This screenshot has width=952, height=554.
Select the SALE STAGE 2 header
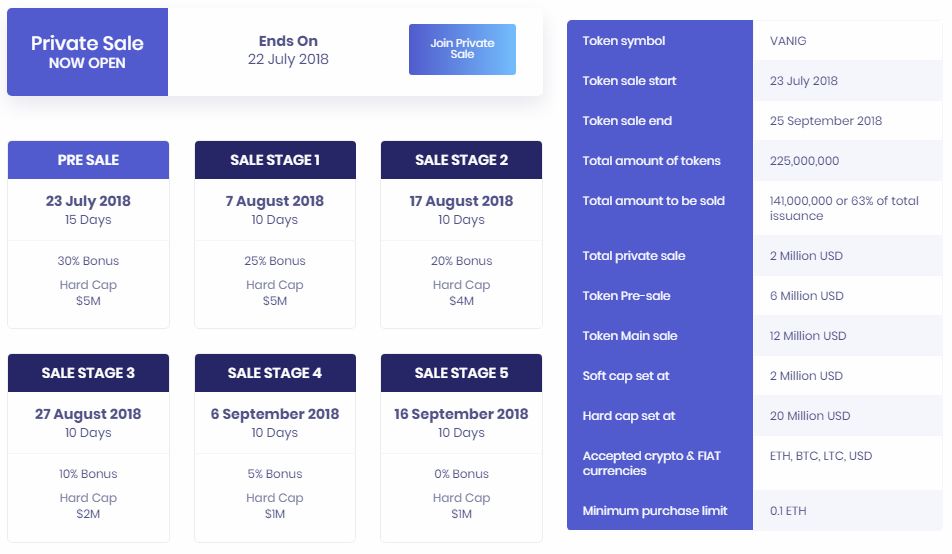461,160
